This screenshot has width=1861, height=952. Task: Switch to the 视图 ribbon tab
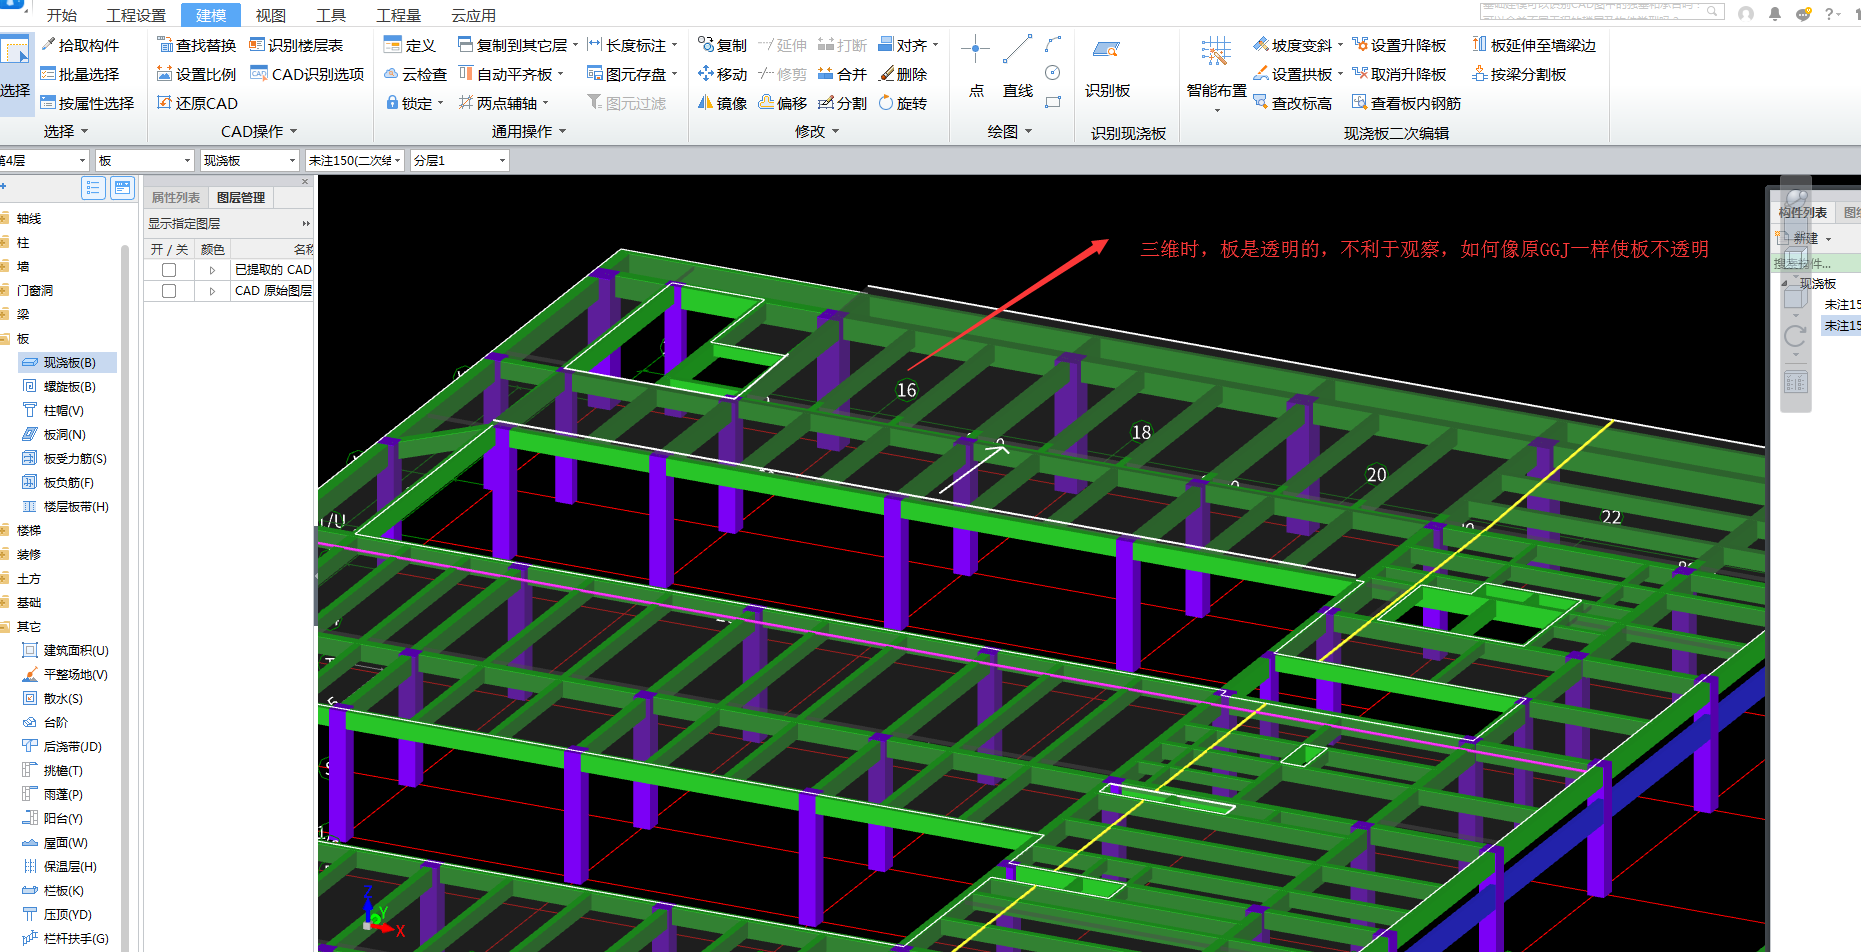pyautogui.click(x=270, y=15)
